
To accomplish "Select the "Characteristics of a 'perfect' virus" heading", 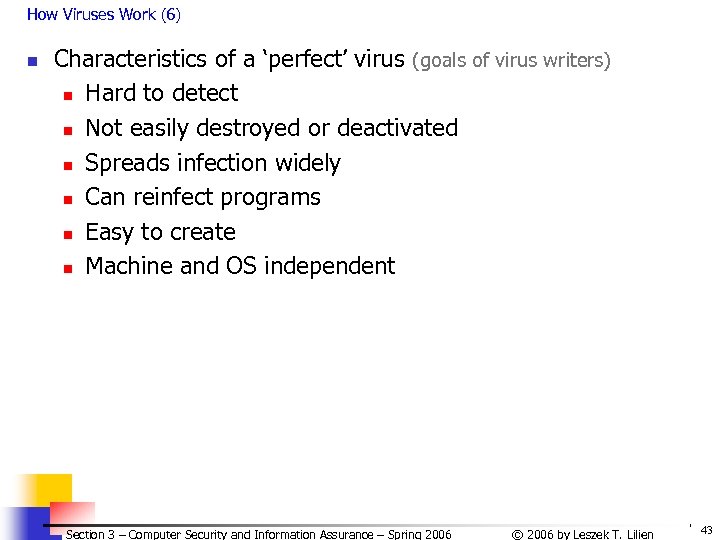I will (229, 59).
